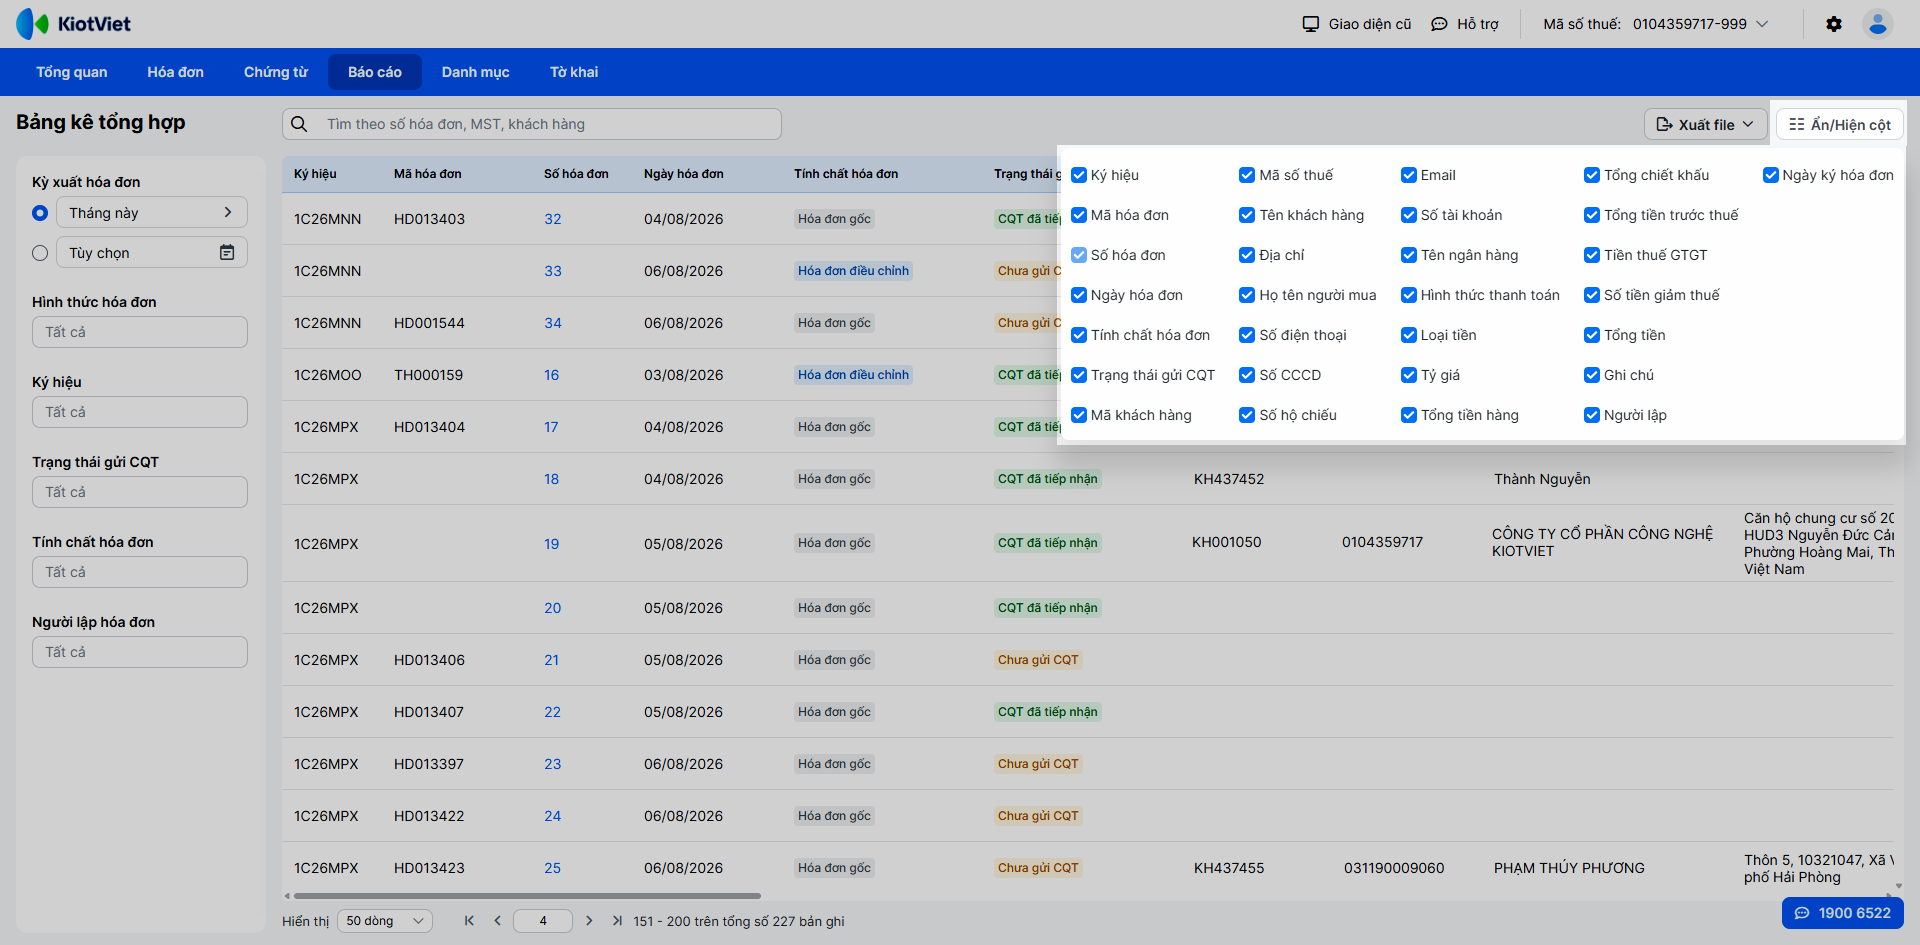Go to the last page icon
The image size is (1920, 945).
[x=617, y=921]
